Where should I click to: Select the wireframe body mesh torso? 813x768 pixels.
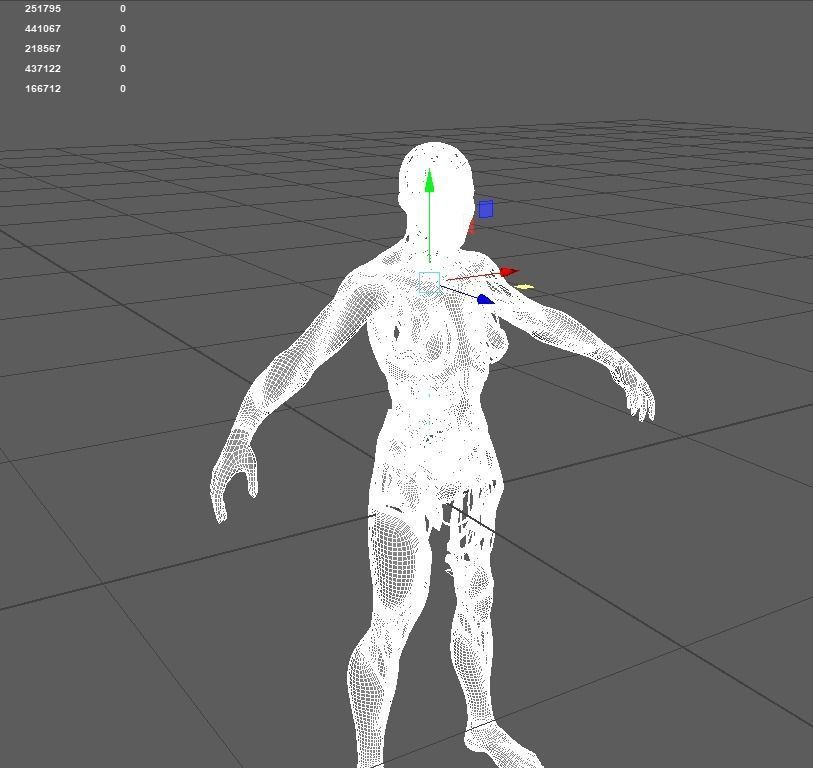tap(436, 363)
